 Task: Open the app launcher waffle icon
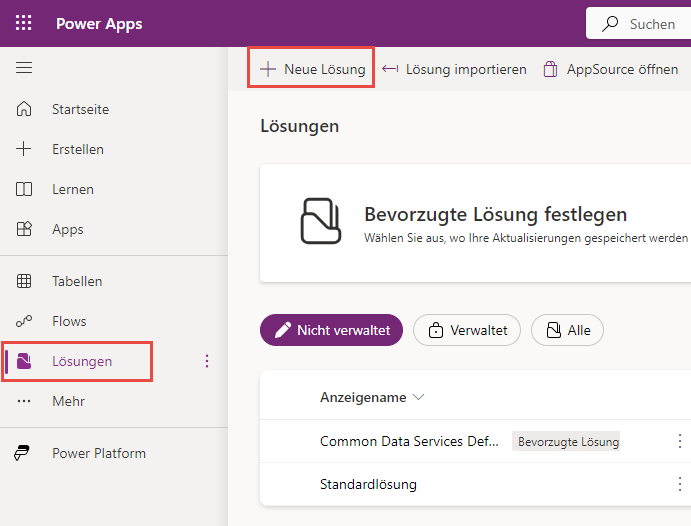(23, 23)
